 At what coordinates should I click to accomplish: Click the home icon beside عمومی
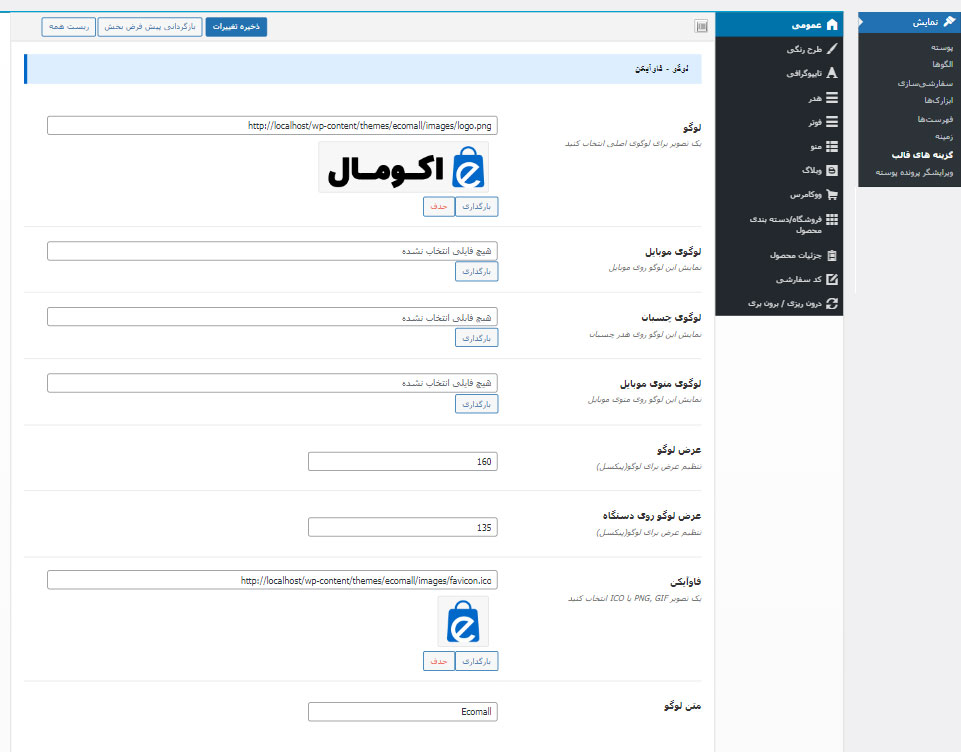(x=832, y=25)
